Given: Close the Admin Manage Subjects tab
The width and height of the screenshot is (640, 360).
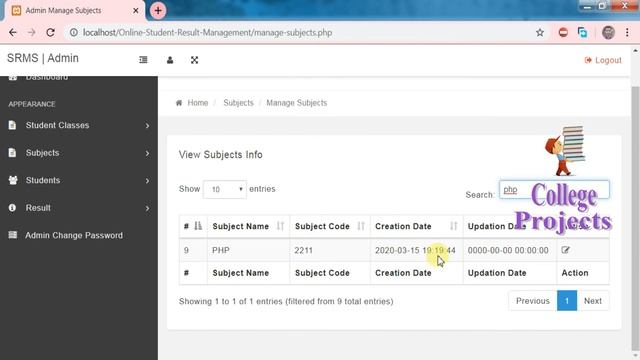Looking at the screenshot, I should click(x=136, y=11).
